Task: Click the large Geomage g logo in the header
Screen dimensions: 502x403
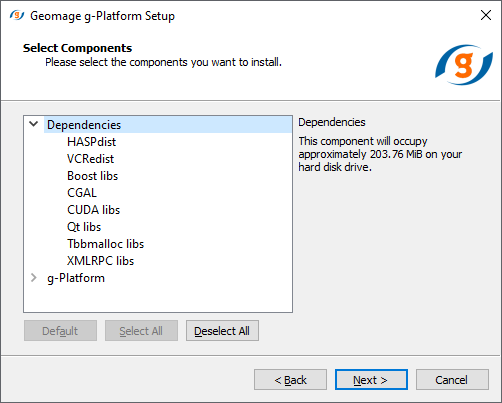Action: [464, 65]
